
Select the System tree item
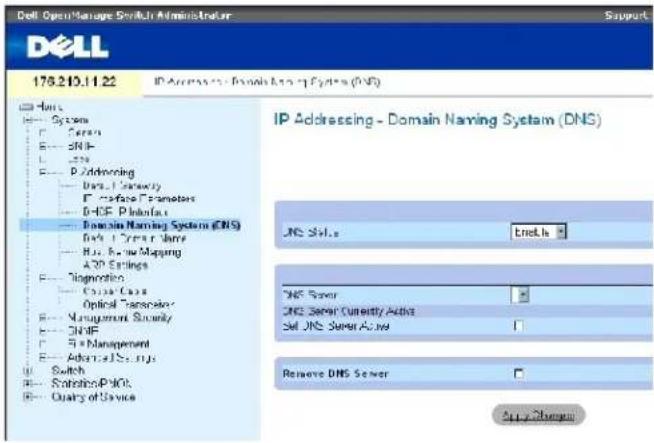[70, 121]
